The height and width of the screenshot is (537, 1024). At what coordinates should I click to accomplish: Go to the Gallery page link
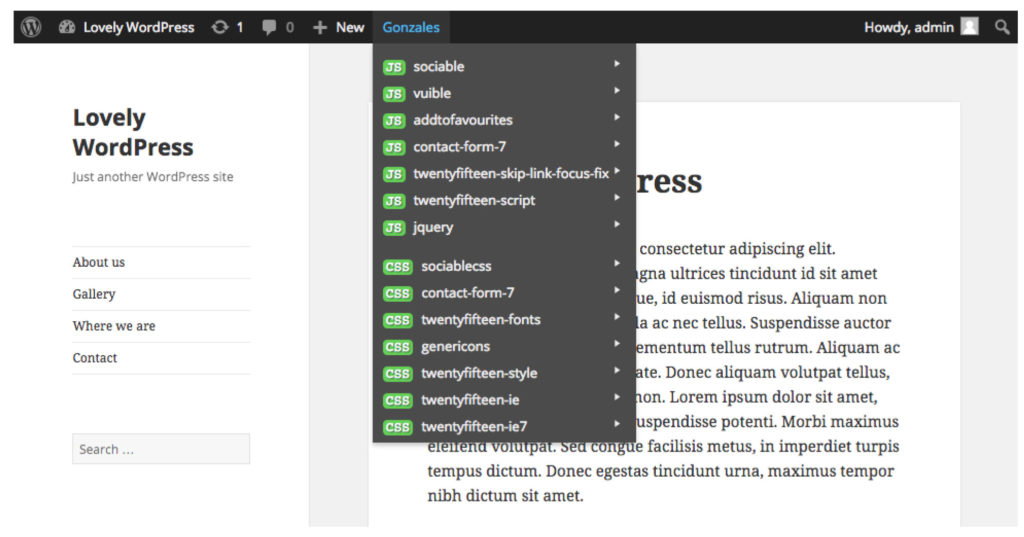94,294
